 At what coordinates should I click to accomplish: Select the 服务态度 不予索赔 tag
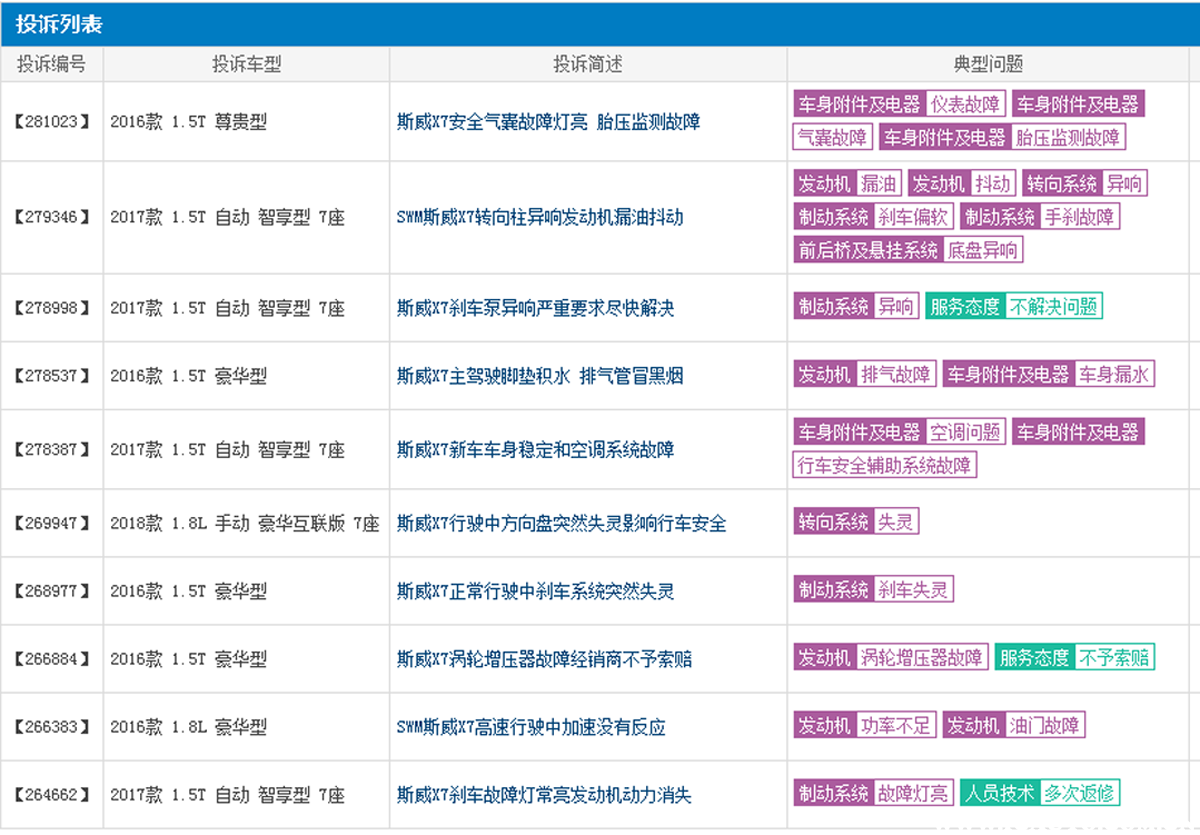click(1075, 658)
